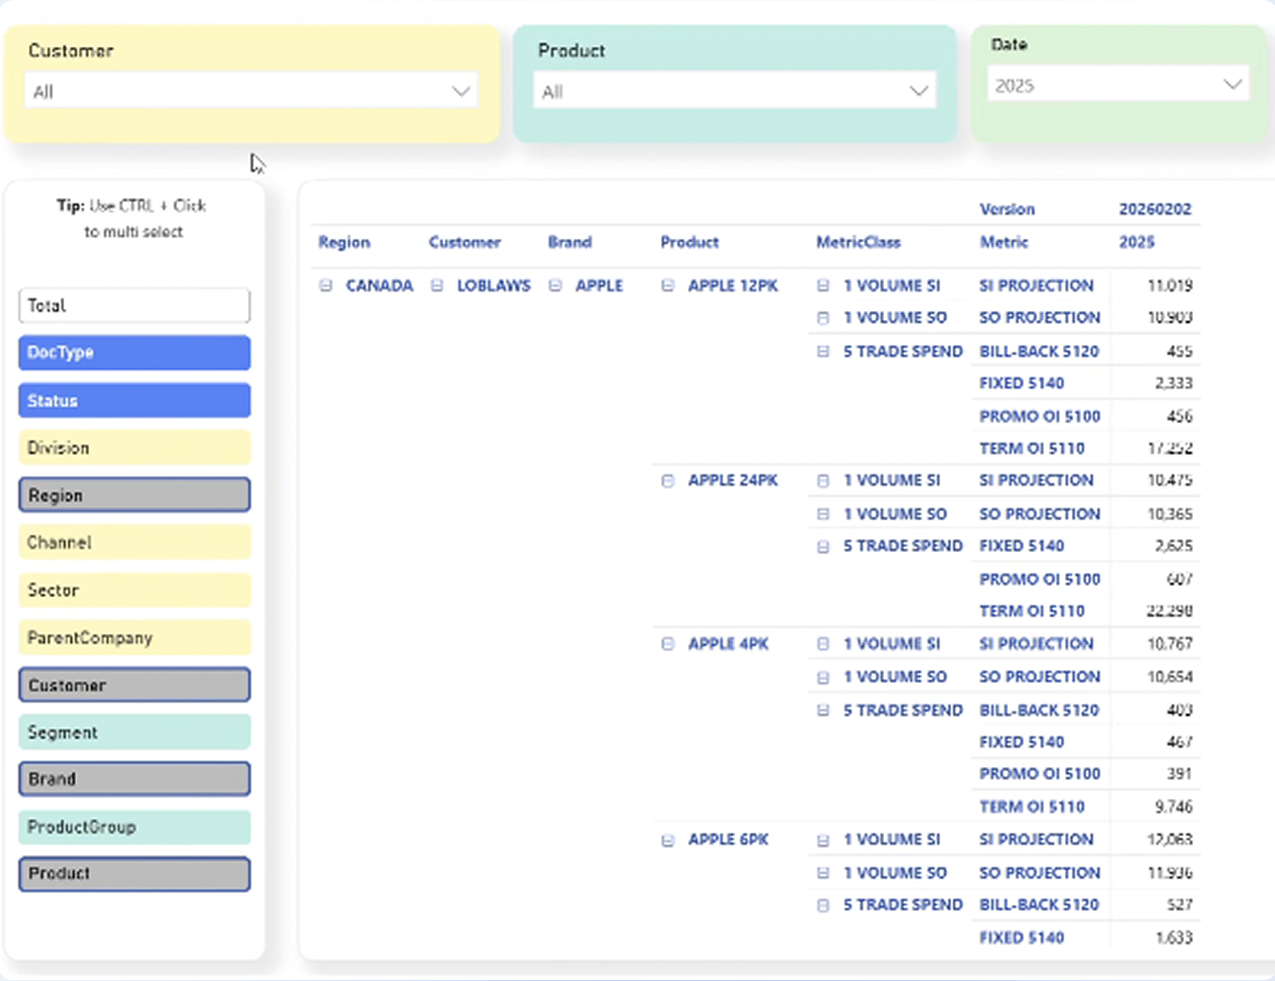Select the Segment teal field chip

(x=134, y=733)
